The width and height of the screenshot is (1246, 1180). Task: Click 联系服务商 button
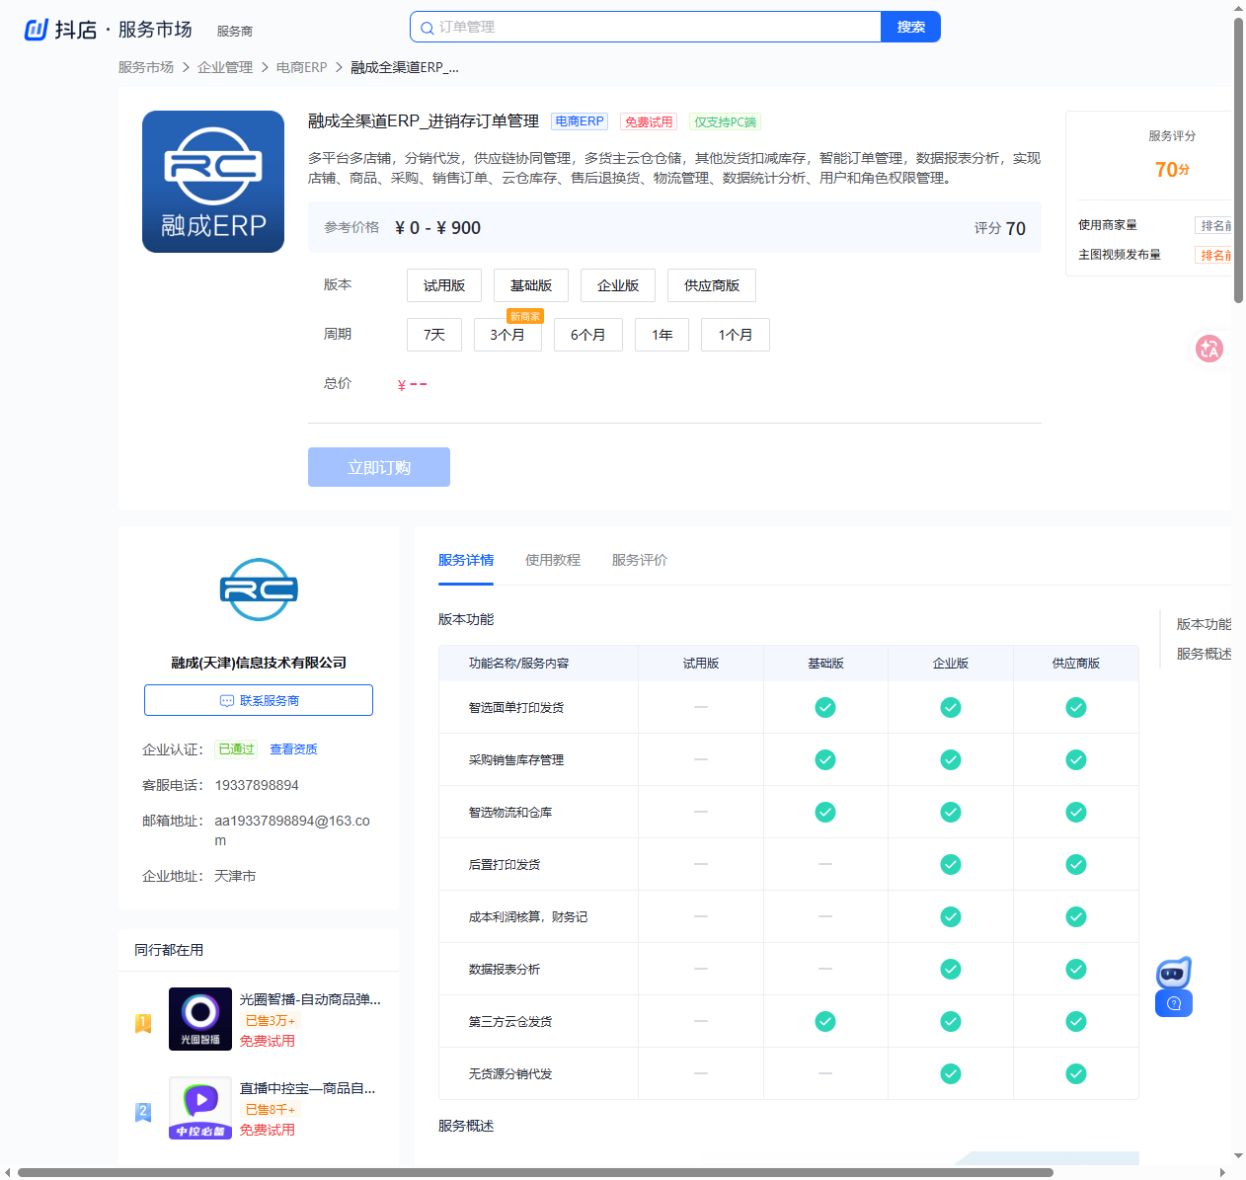258,700
